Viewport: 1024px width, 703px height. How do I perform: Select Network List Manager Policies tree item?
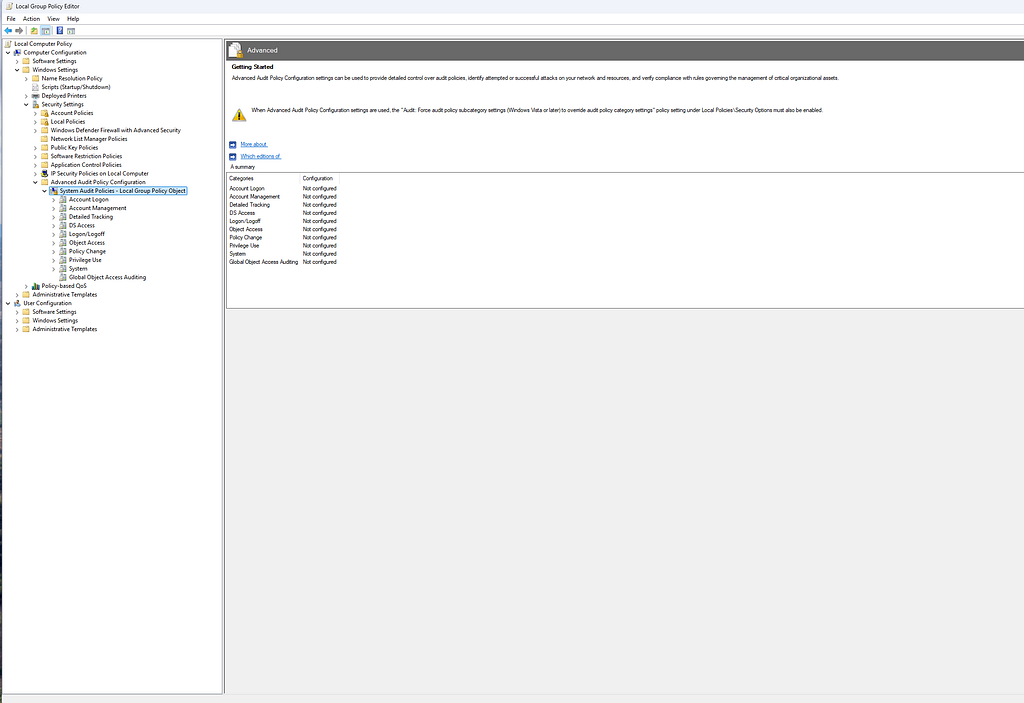tap(89, 139)
